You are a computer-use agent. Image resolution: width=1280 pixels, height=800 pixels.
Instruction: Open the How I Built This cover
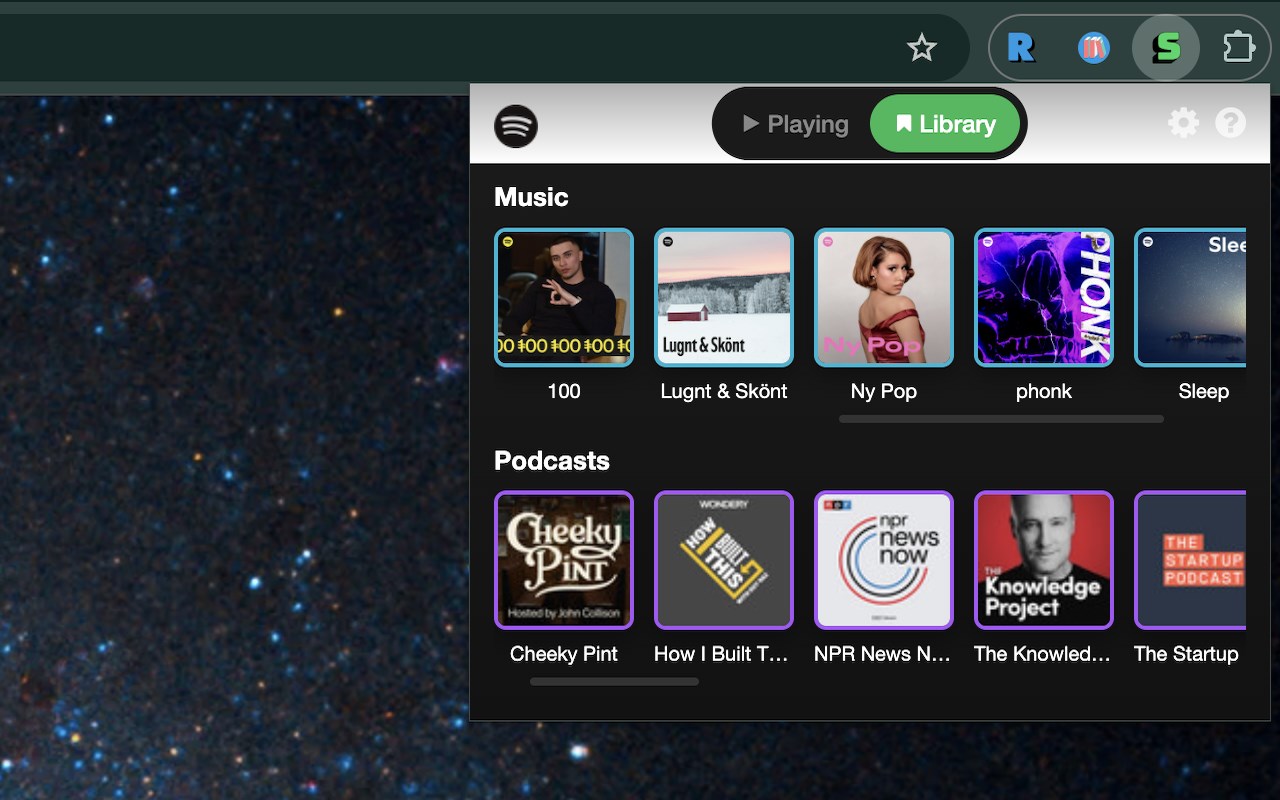tap(724, 560)
